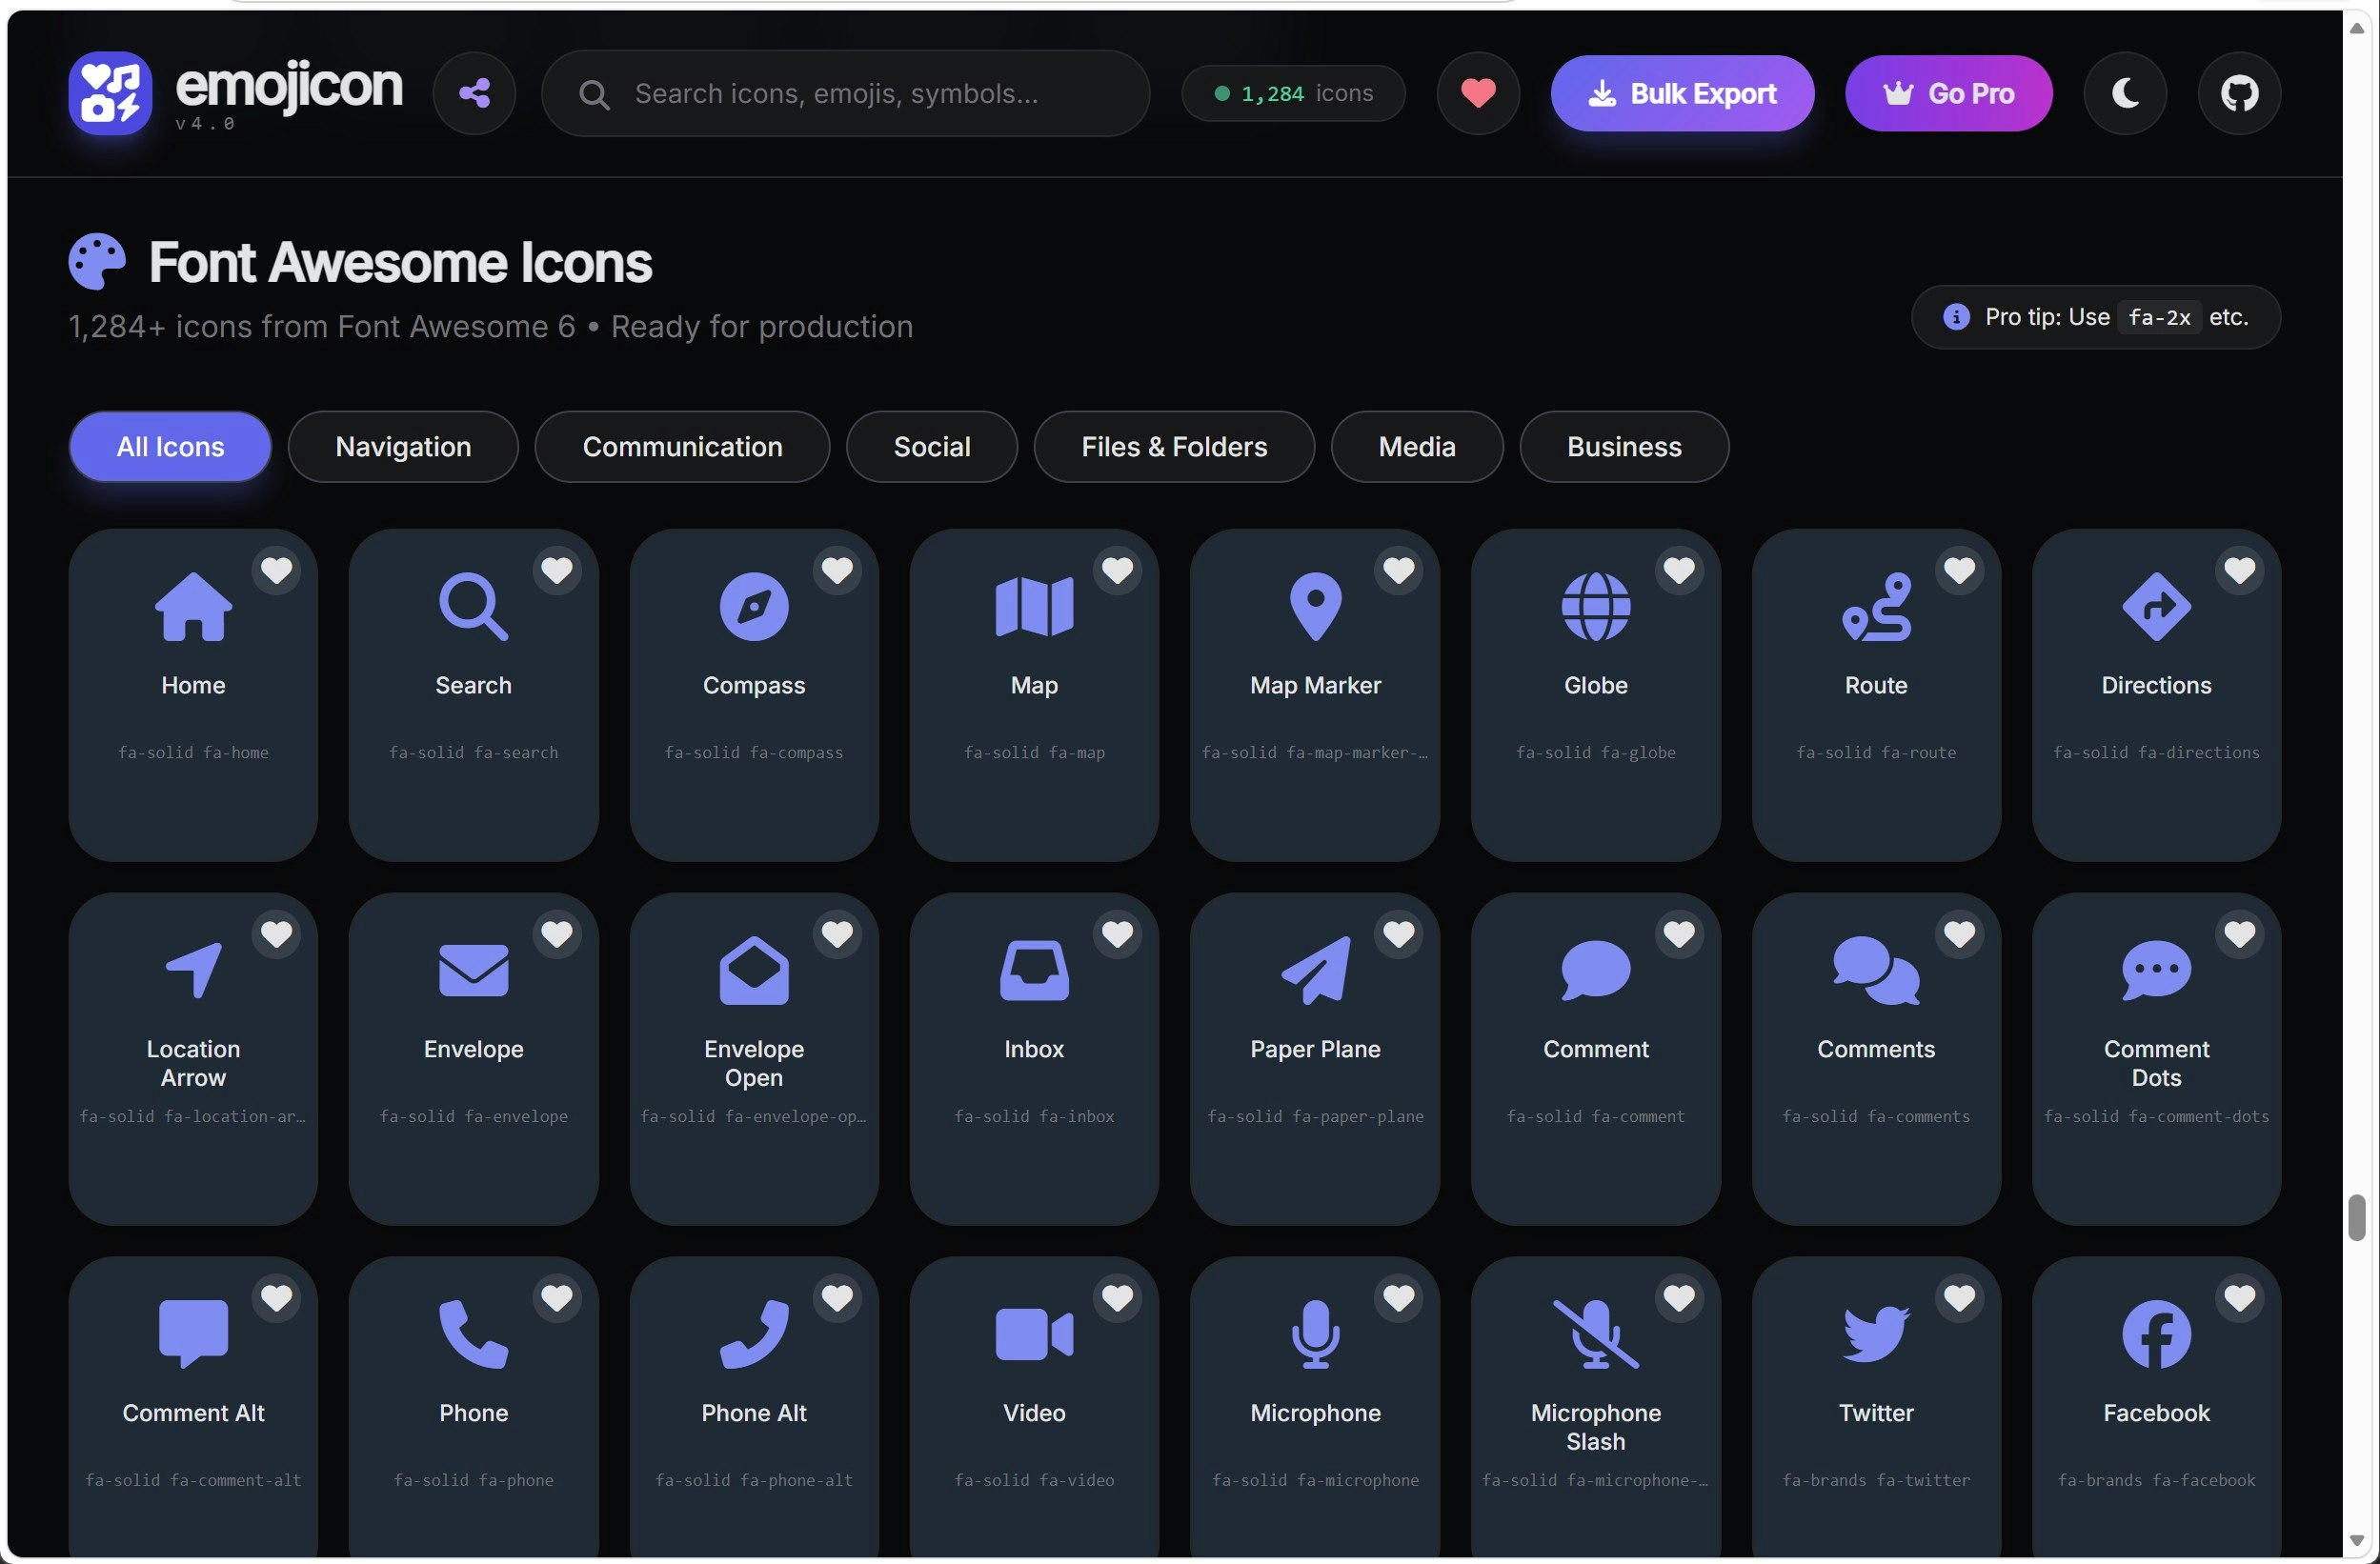Image resolution: width=2380 pixels, height=1564 pixels.
Task: Choose the Facebook icon card
Action: [x=2156, y=1405]
